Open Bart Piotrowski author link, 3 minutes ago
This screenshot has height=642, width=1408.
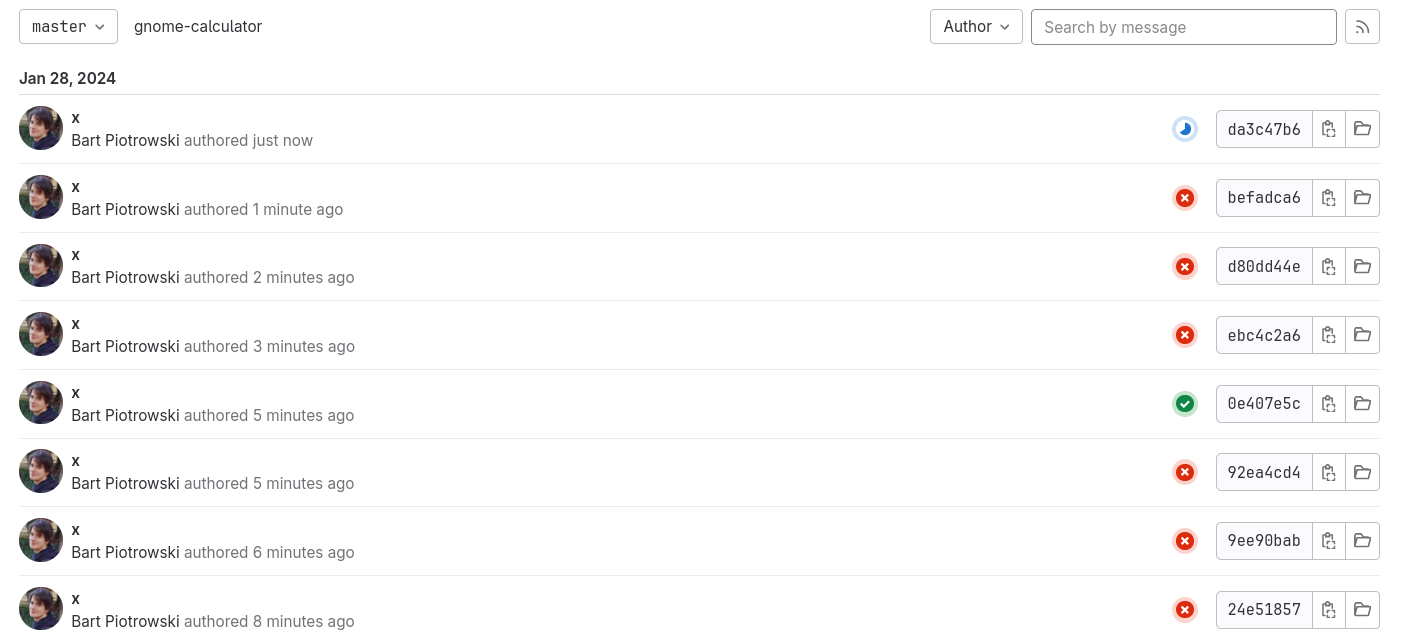pyautogui.click(x=125, y=347)
